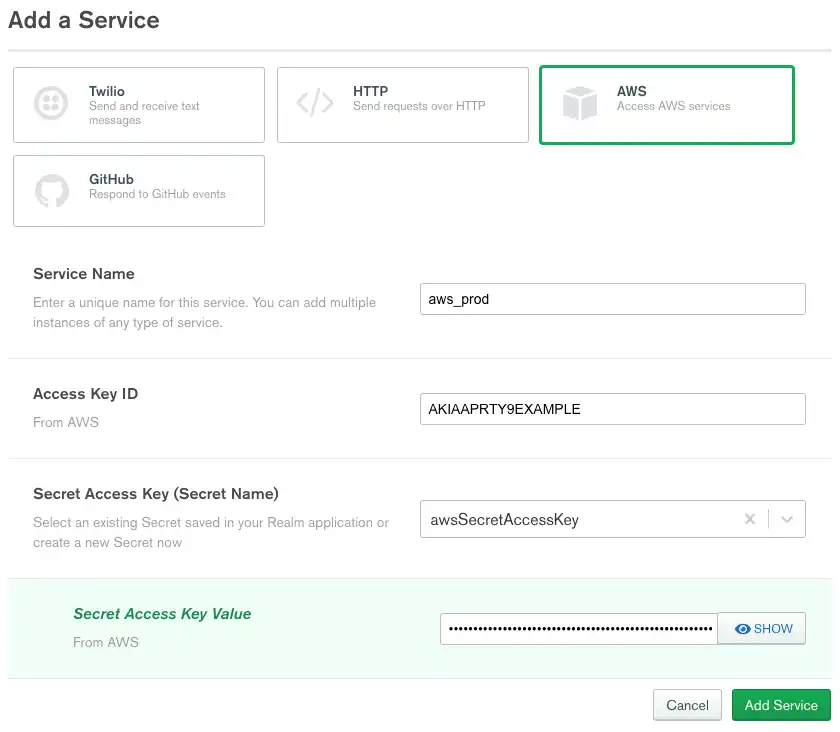Select the HTTP service card
Screen dimensions: 840x732
[403, 104]
